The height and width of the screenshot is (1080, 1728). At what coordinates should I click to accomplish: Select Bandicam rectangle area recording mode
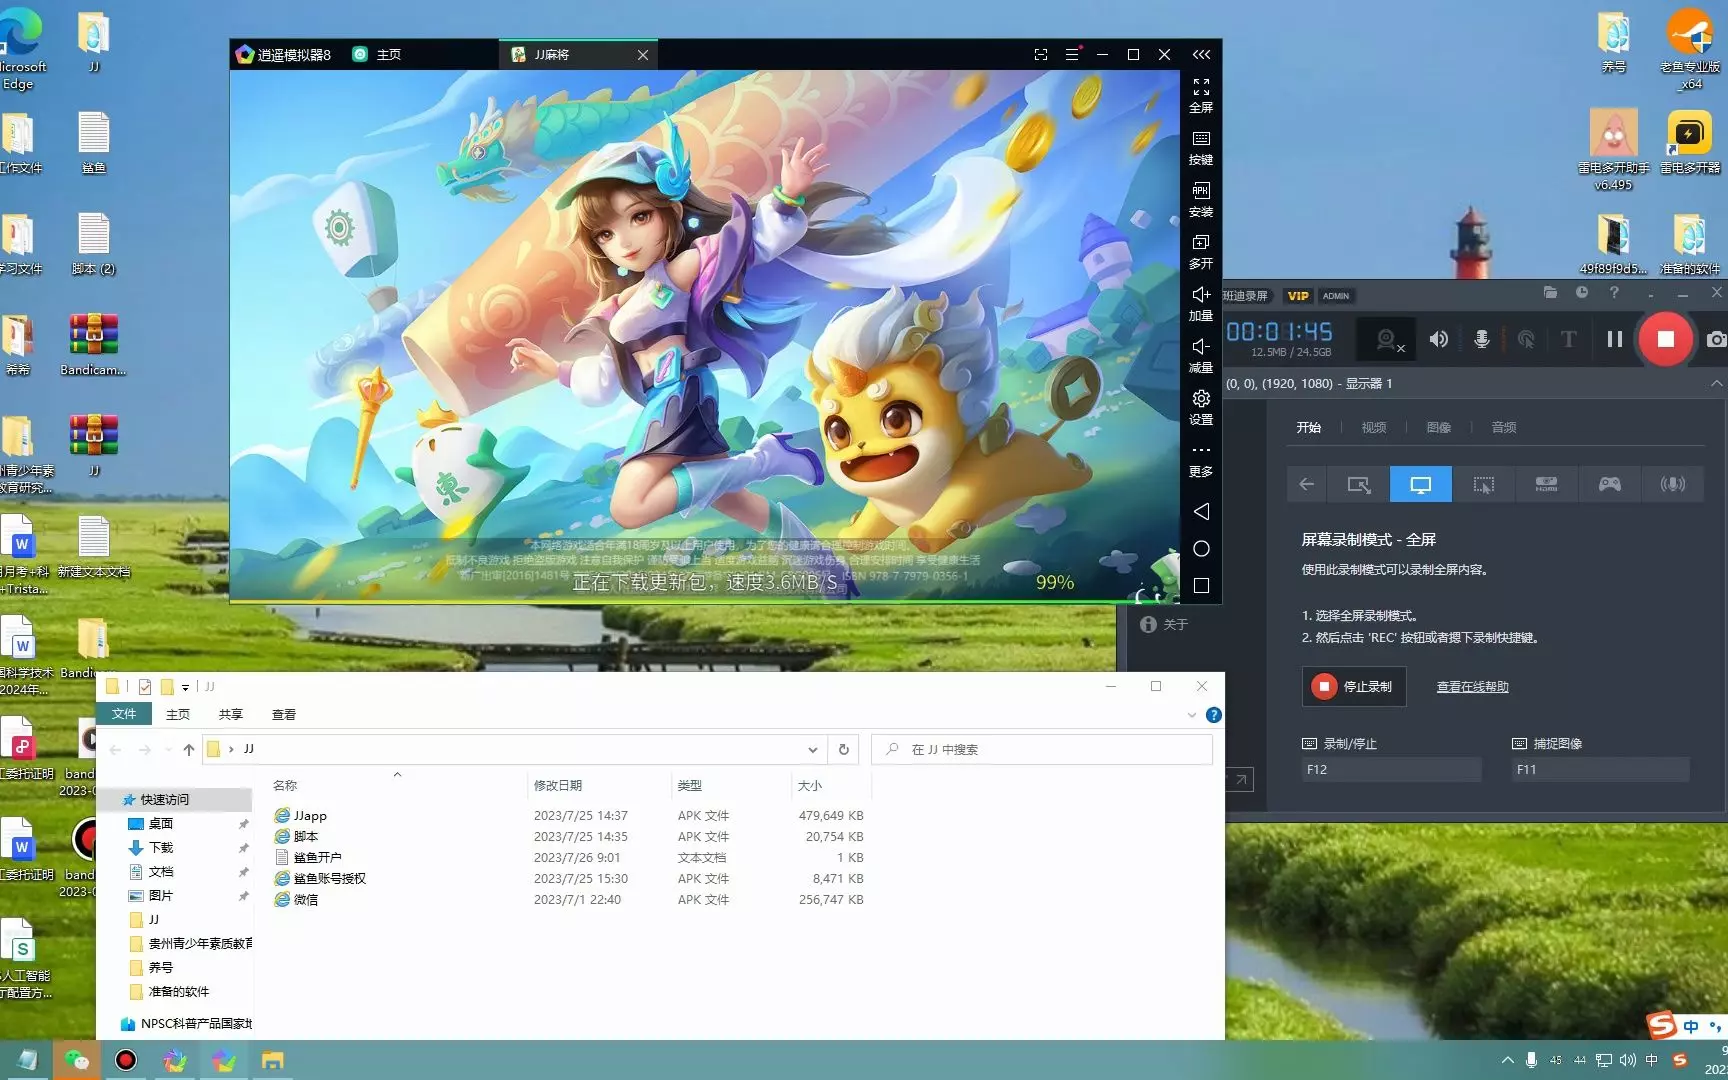tap(1358, 485)
